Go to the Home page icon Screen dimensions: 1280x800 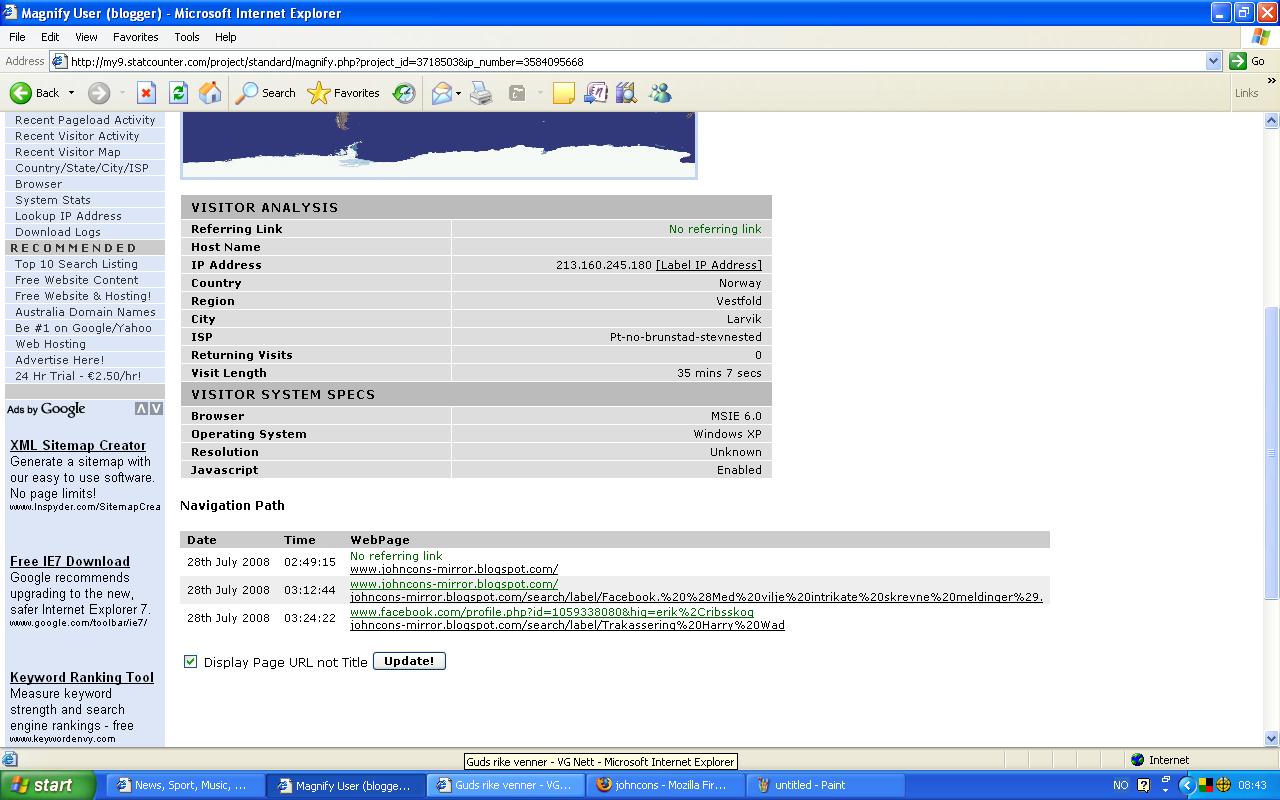coord(210,93)
